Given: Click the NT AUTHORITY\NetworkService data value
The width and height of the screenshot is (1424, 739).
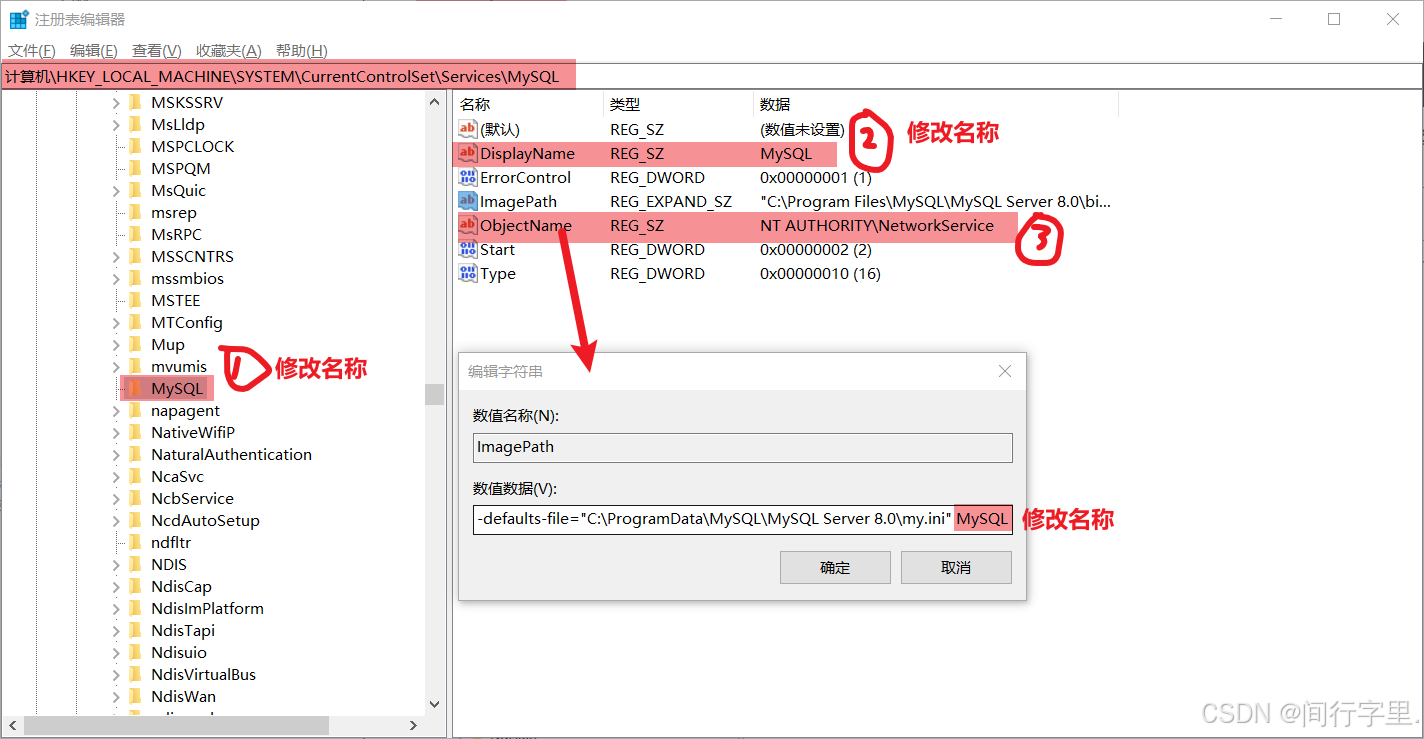Looking at the screenshot, I should tap(877, 225).
